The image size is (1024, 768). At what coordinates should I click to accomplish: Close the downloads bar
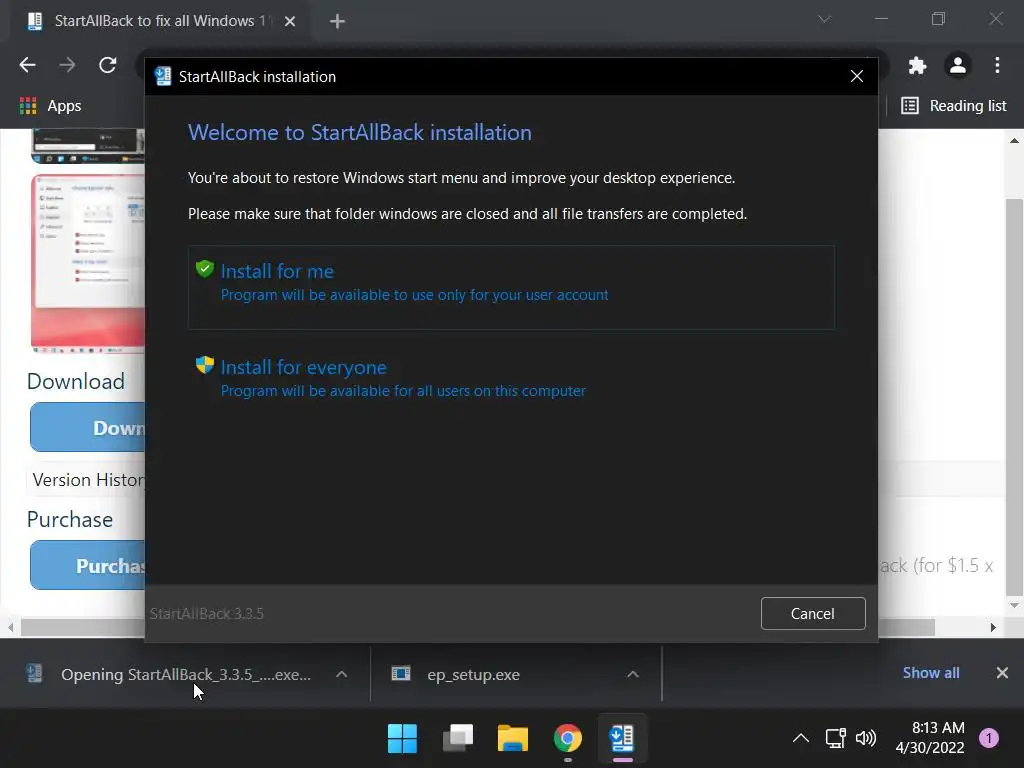(x=1002, y=673)
